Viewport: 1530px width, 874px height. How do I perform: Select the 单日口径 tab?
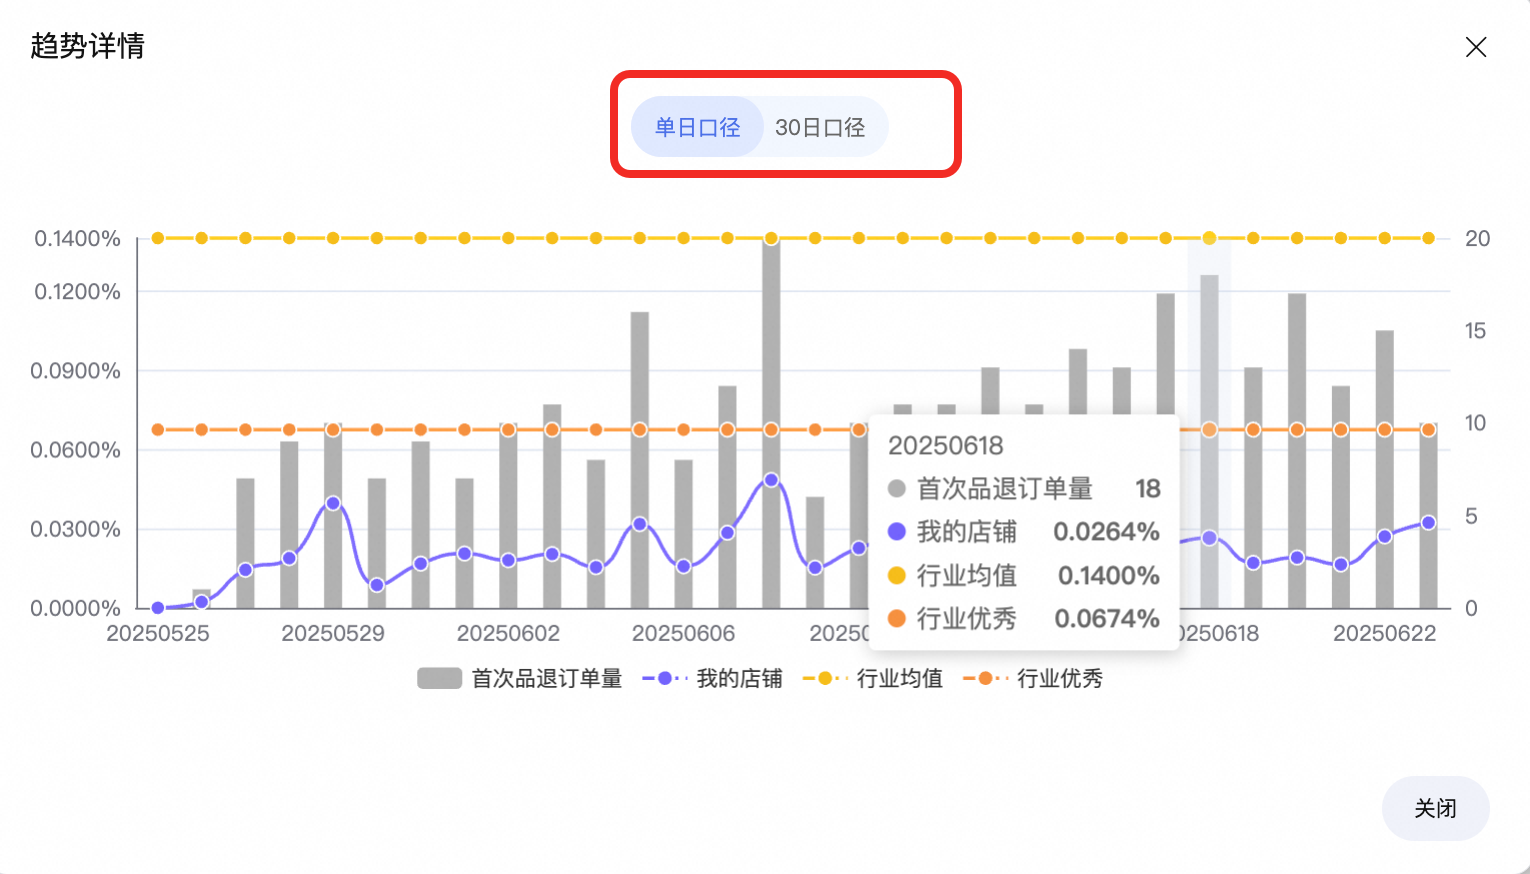tap(697, 127)
